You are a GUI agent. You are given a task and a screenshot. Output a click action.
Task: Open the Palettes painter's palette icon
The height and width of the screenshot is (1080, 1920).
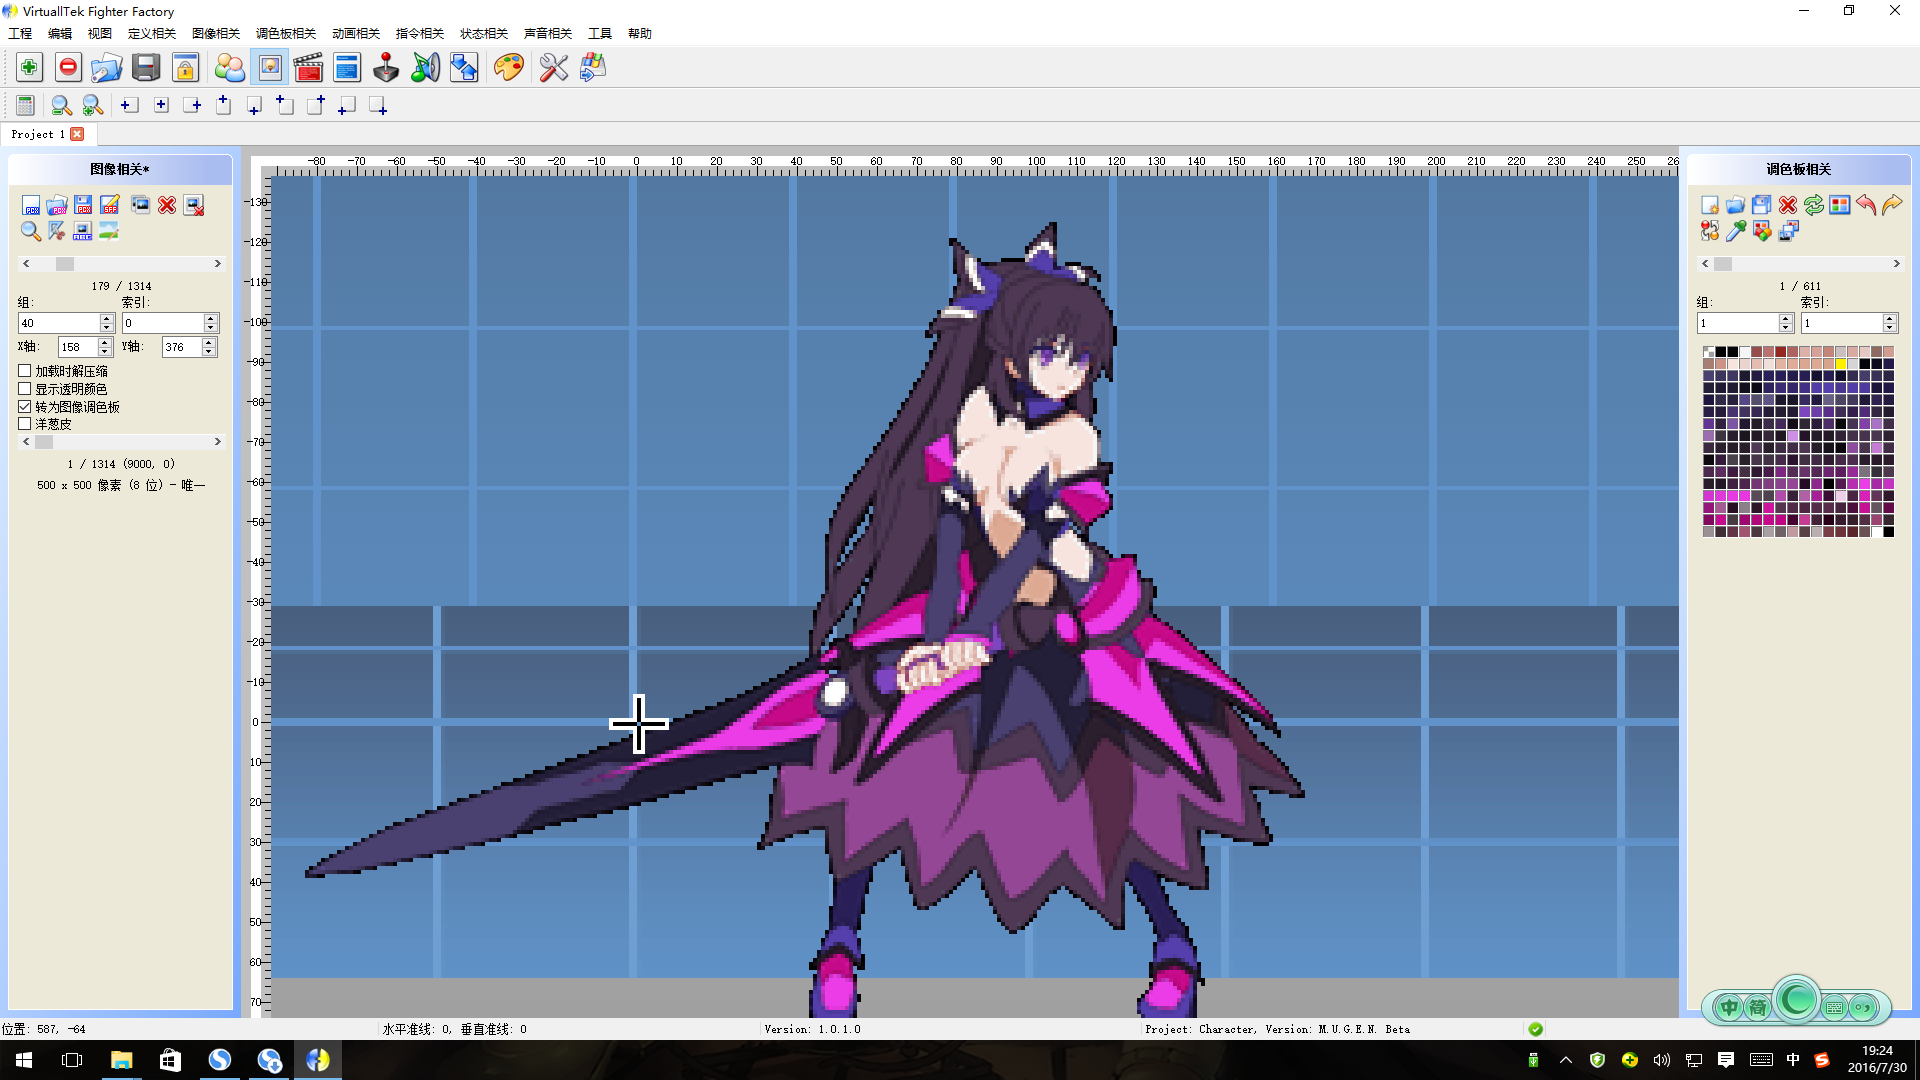point(508,68)
